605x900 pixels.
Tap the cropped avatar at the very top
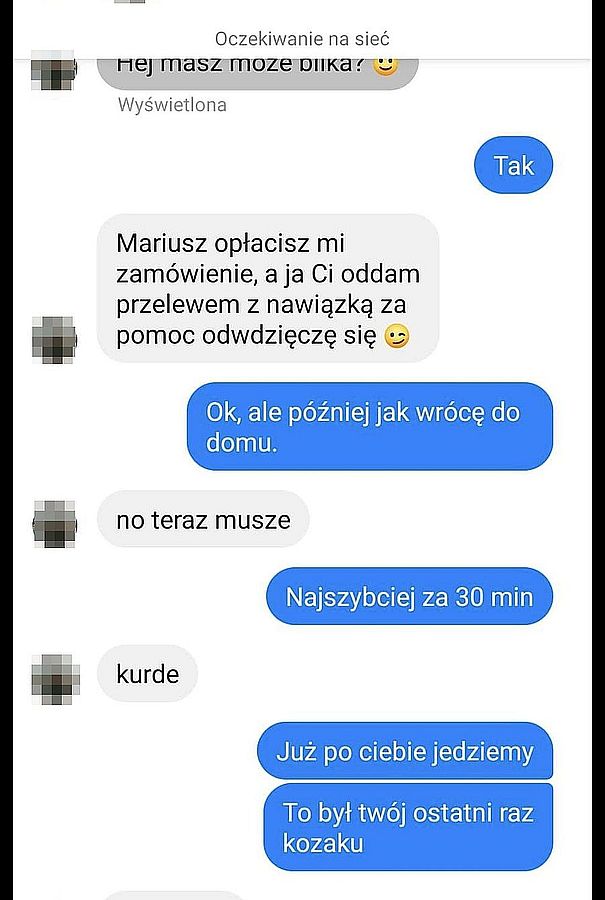coord(135,2)
